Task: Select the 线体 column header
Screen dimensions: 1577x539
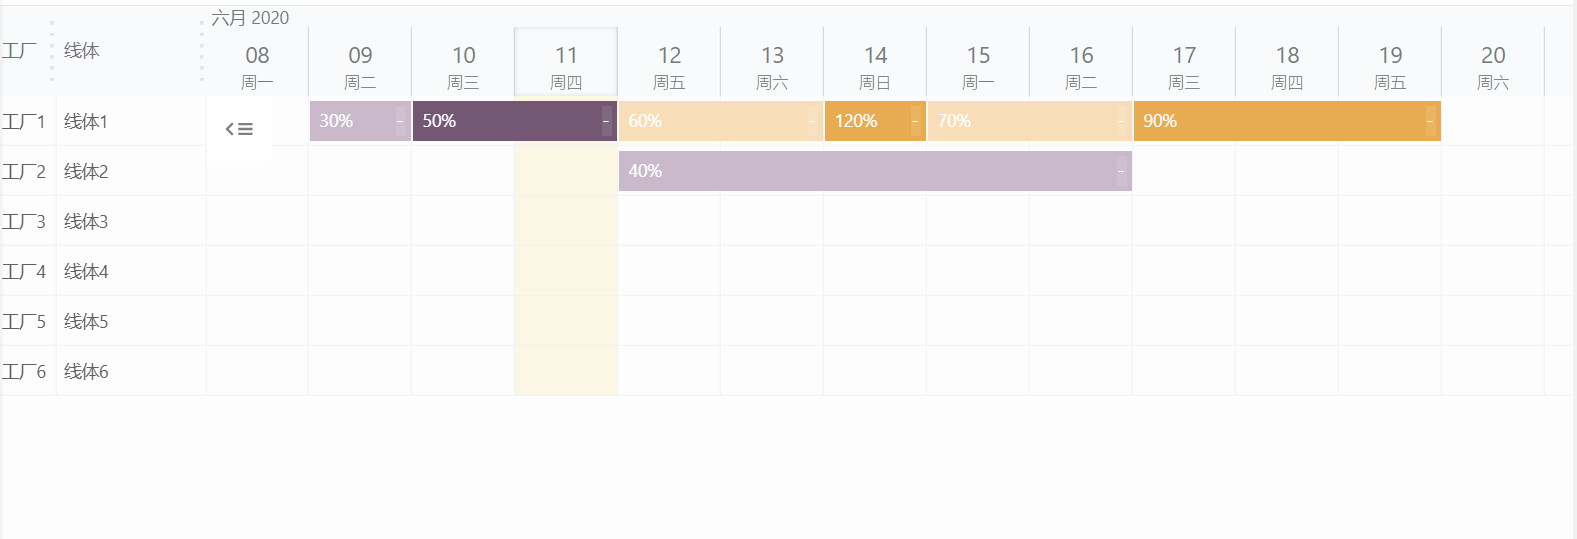Action: click(x=82, y=50)
